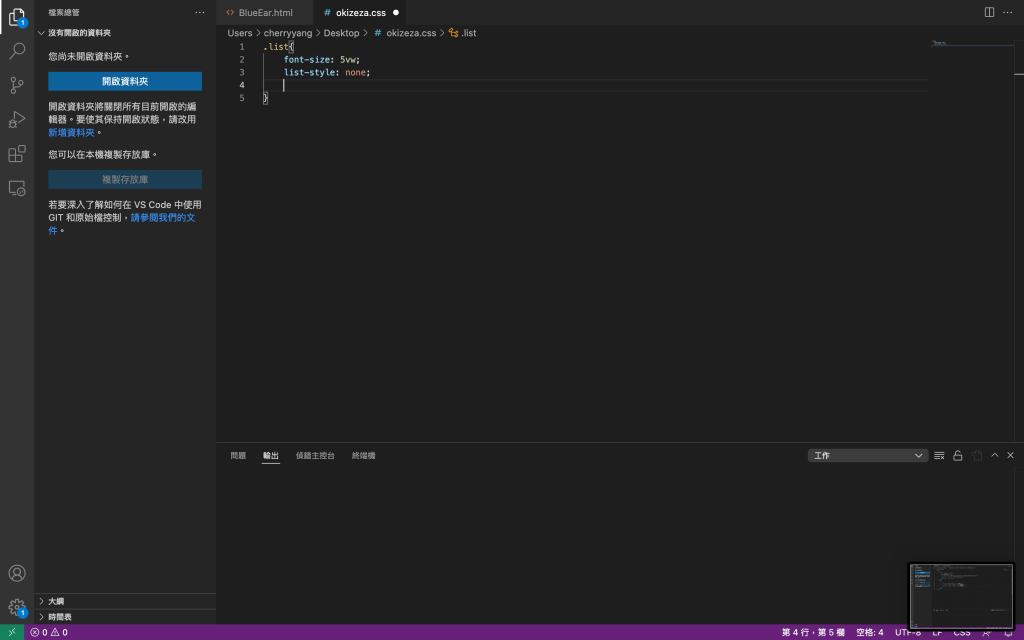Expand the 大綱 outline section
This screenshot has width=1024, height=640.
(x=125, y=601)
